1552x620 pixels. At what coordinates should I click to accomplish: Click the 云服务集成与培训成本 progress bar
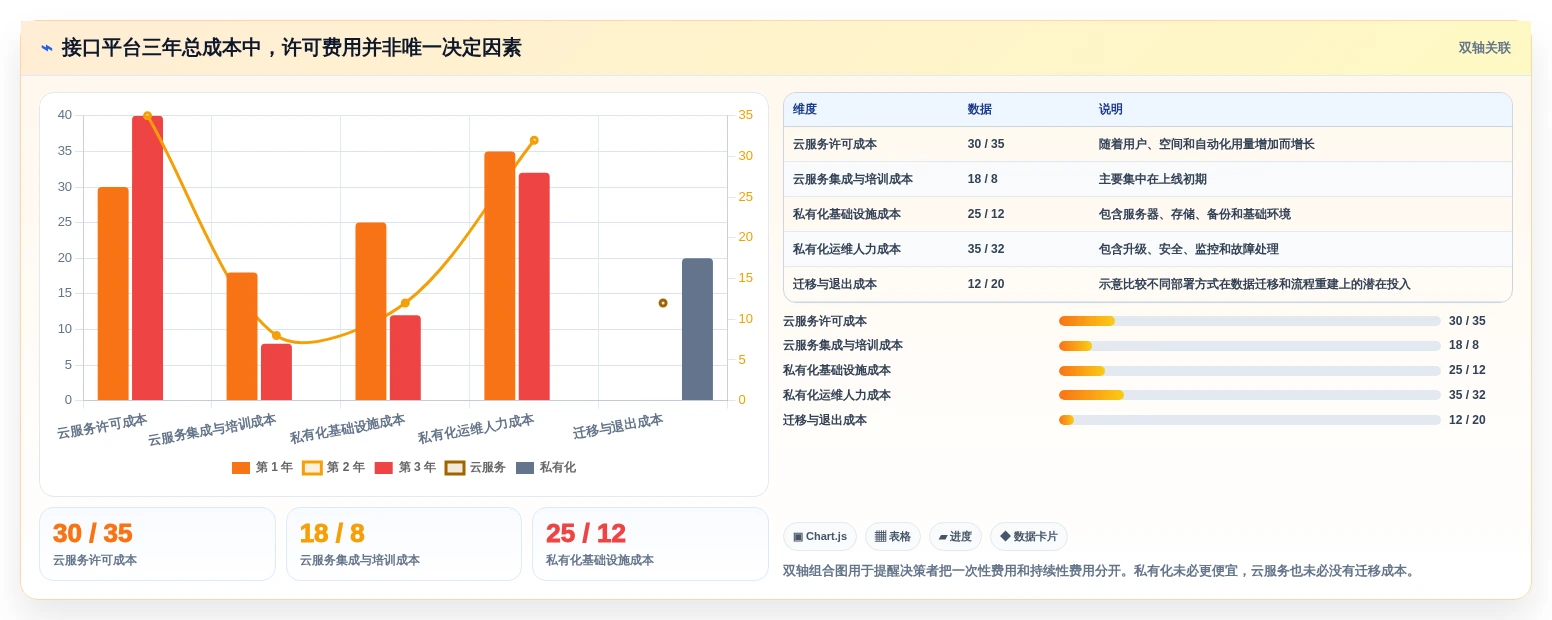click(x=1250, y=346)
